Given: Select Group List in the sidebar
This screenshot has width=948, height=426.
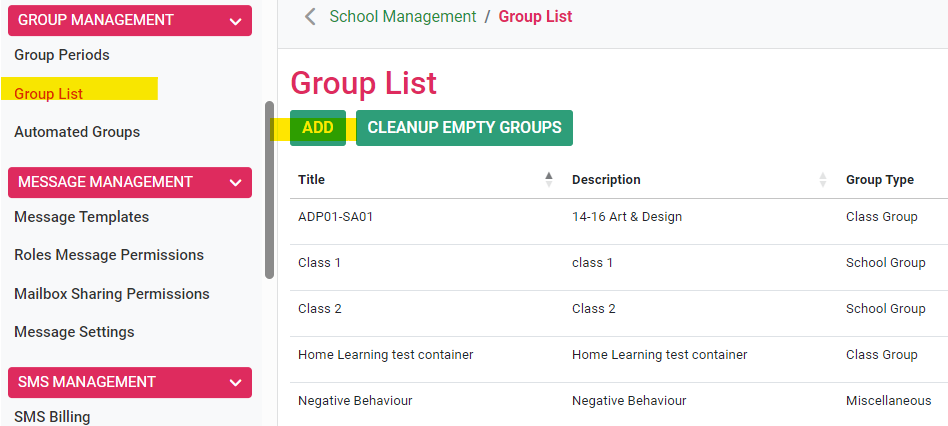Looking at the screenshot, I should [48, 94].
